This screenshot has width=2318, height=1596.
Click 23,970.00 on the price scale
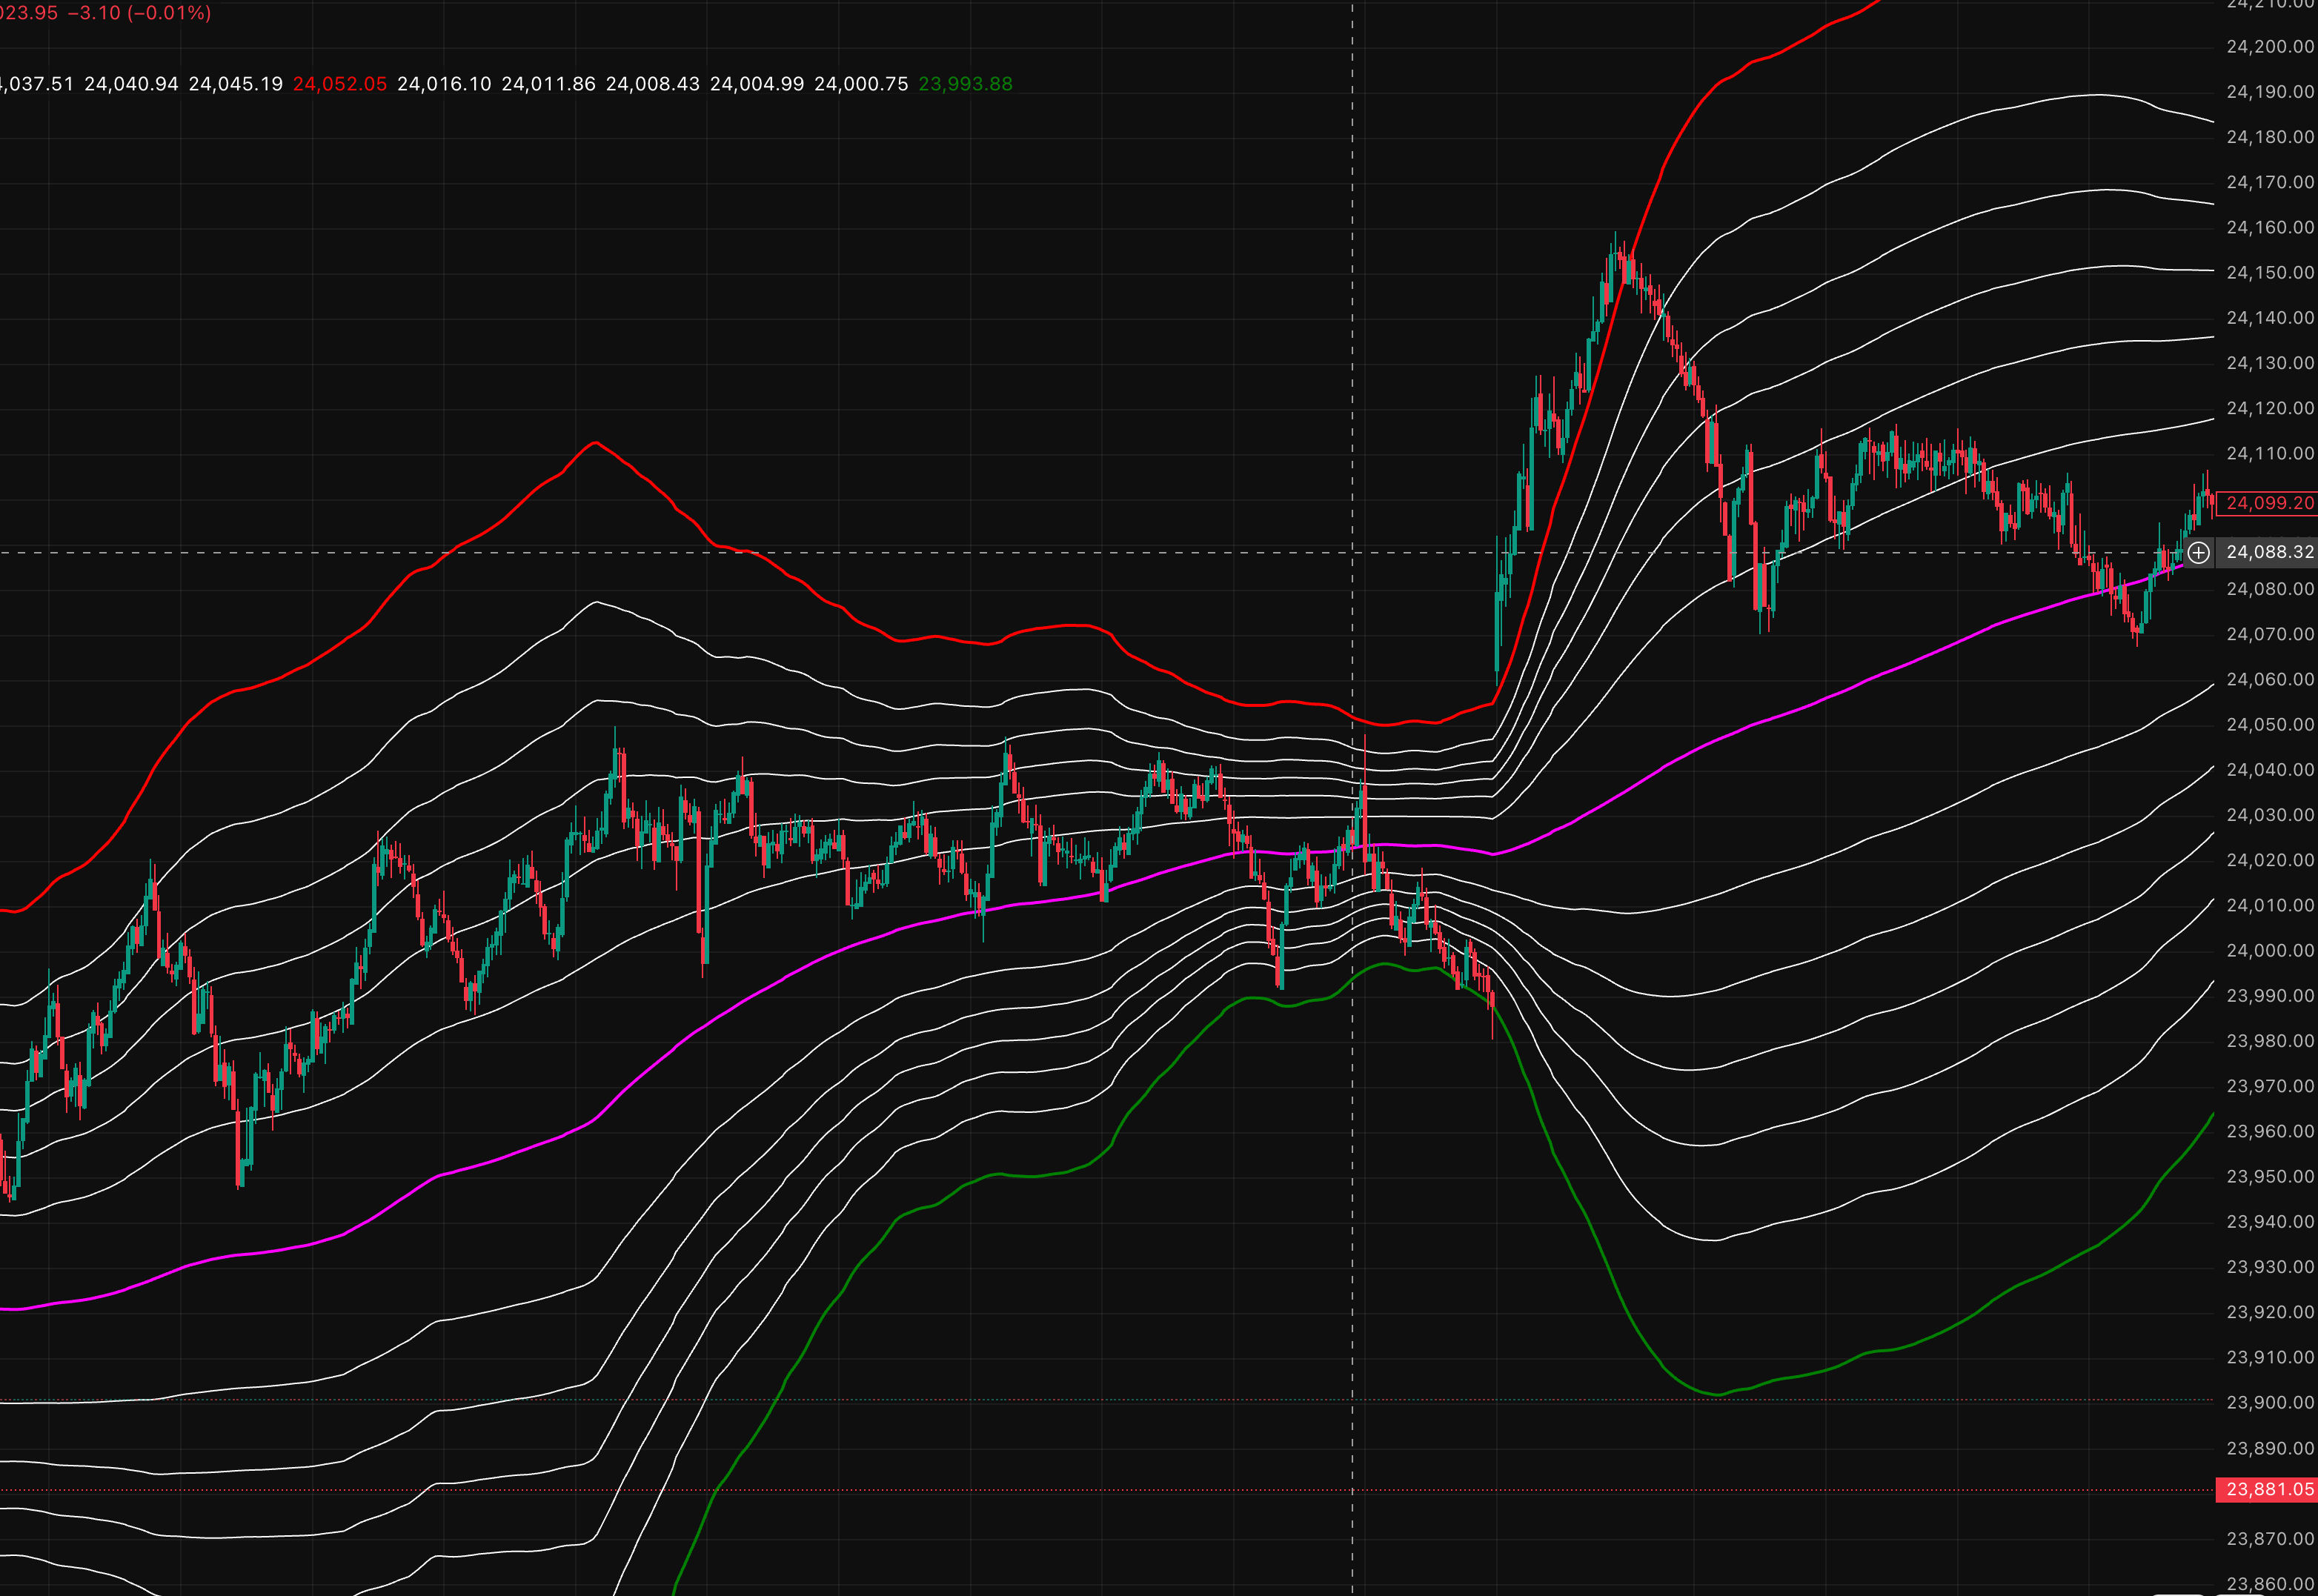click(x=2270, y=1086)
